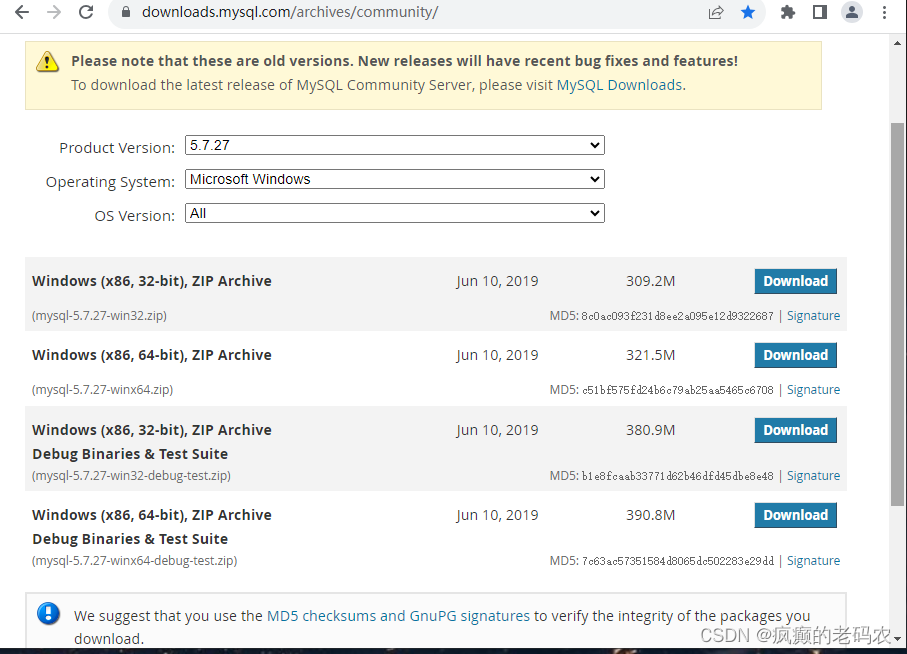
Task: Open Signature for mysql-5.7.27-winx64.zip
Action: (x=813, y=390)
